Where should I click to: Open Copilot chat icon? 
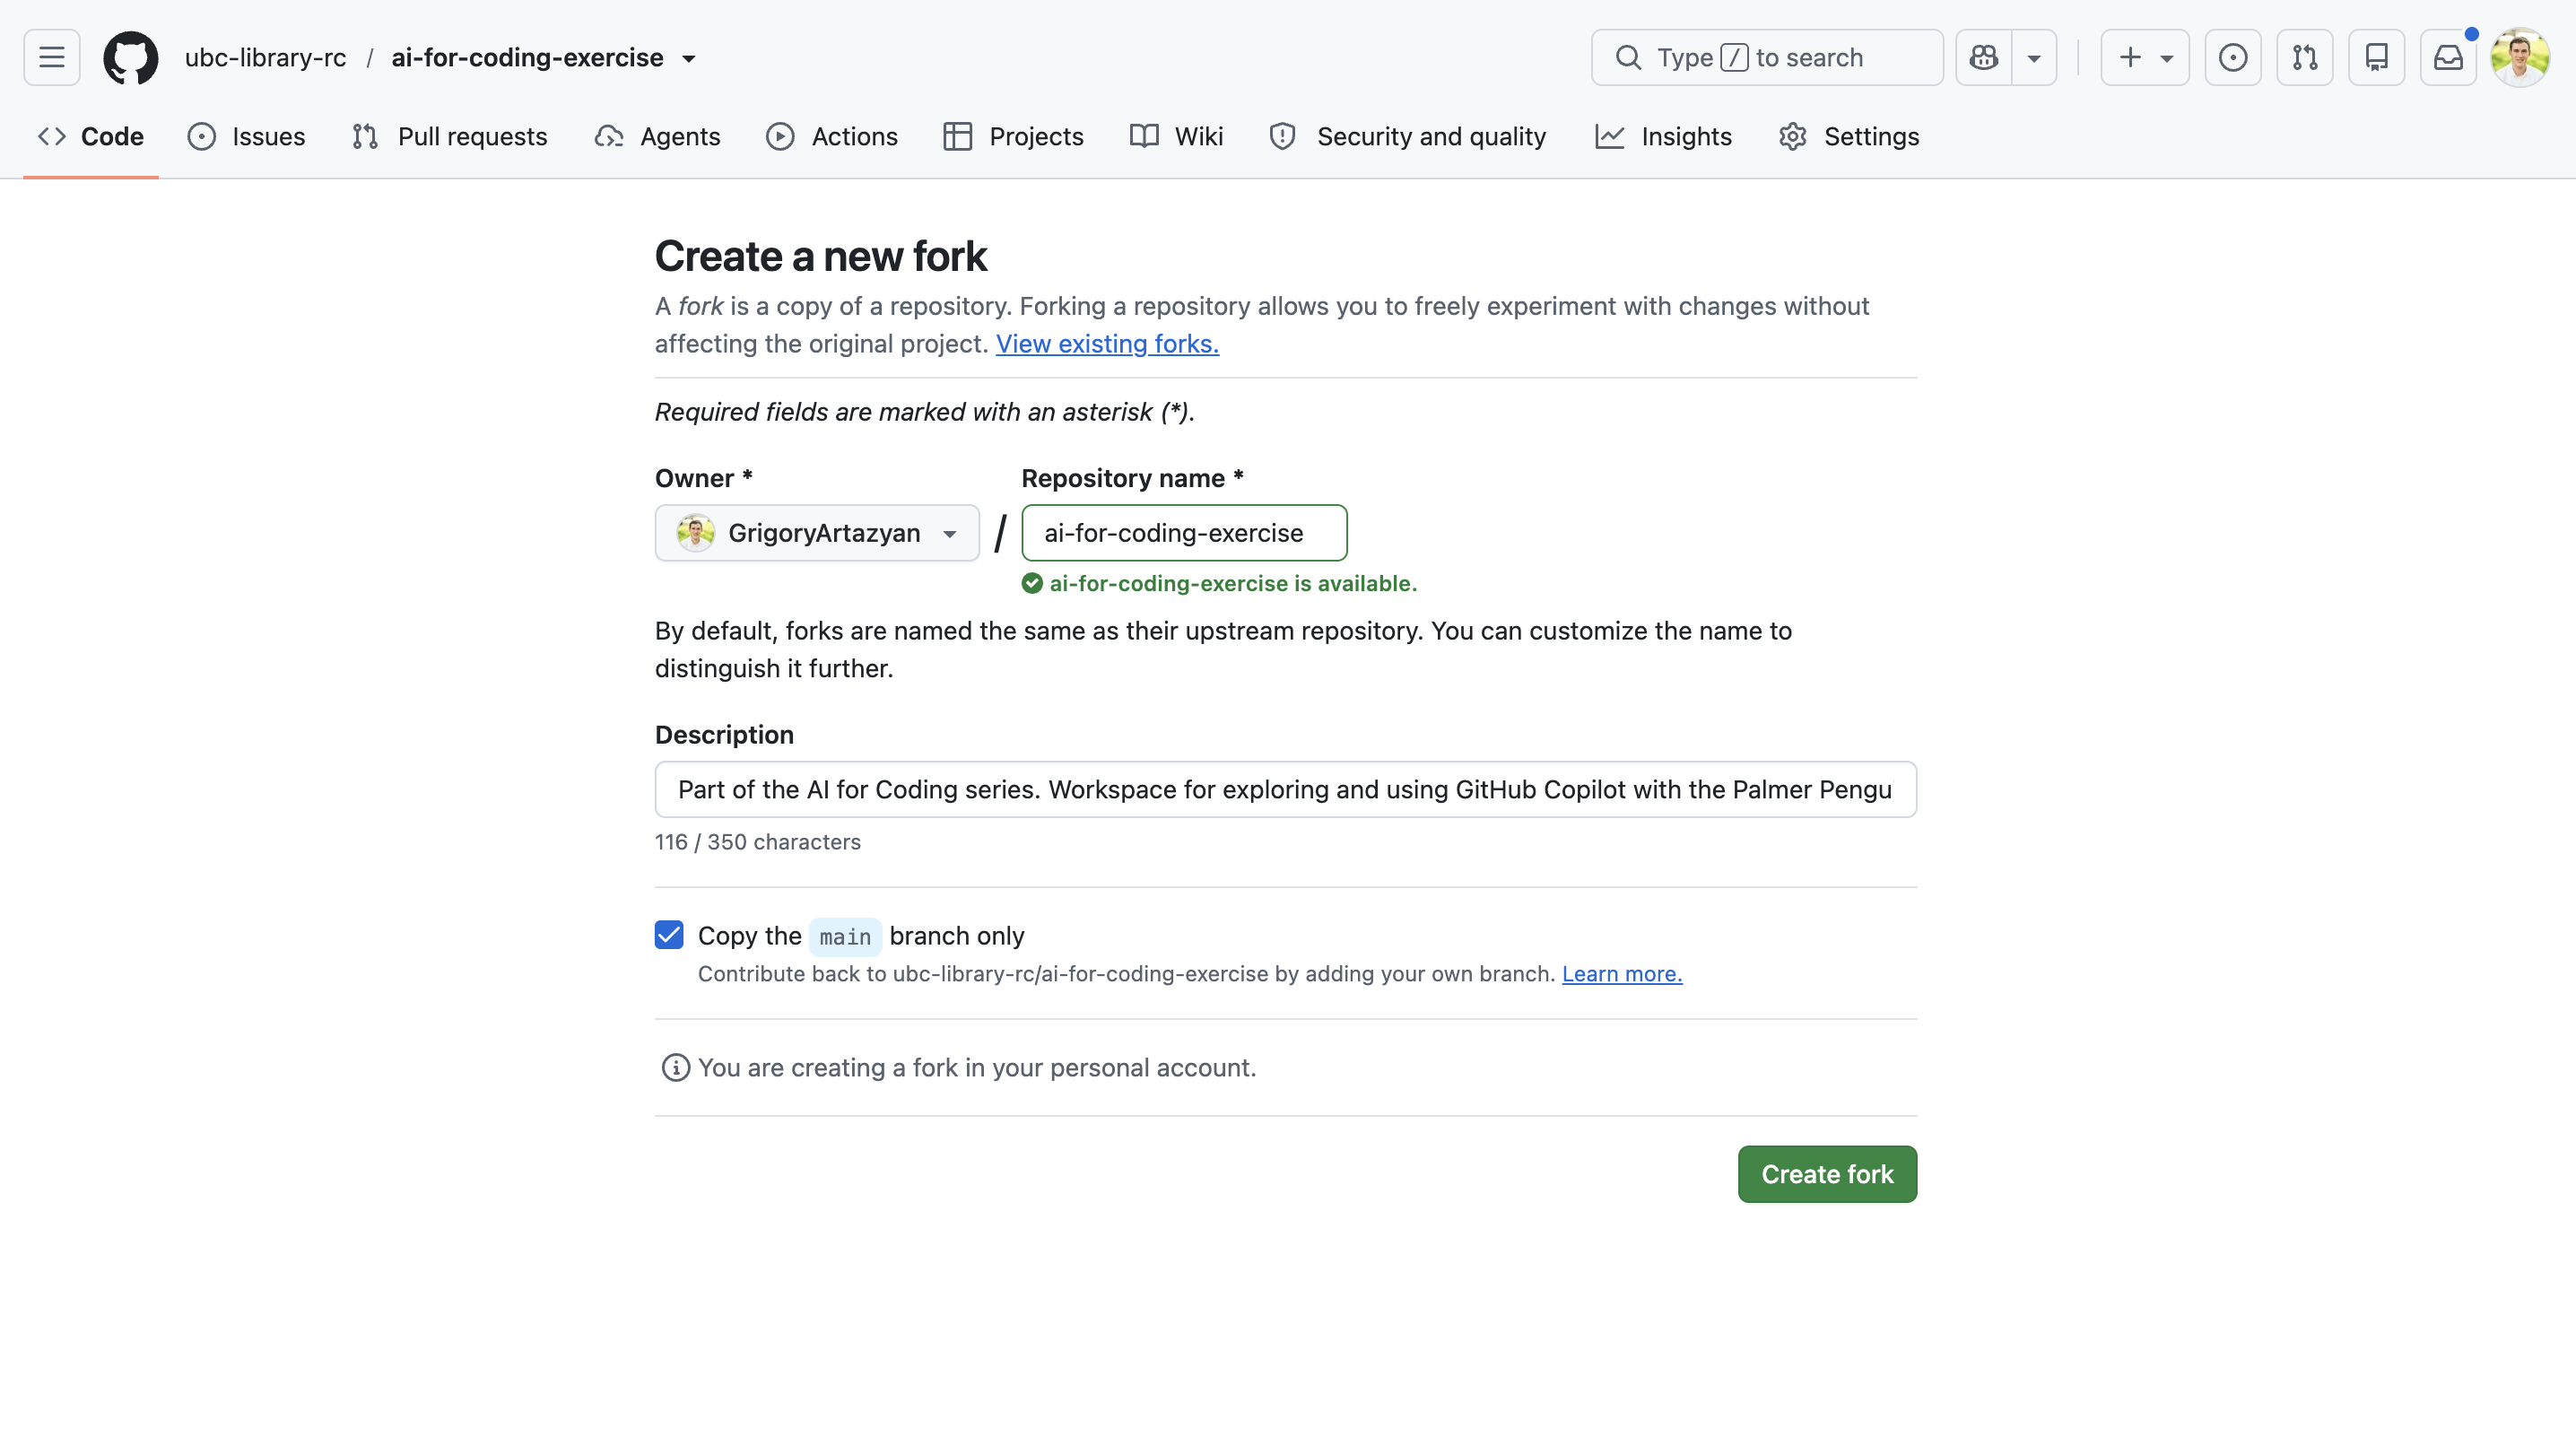coord(1984,57)
